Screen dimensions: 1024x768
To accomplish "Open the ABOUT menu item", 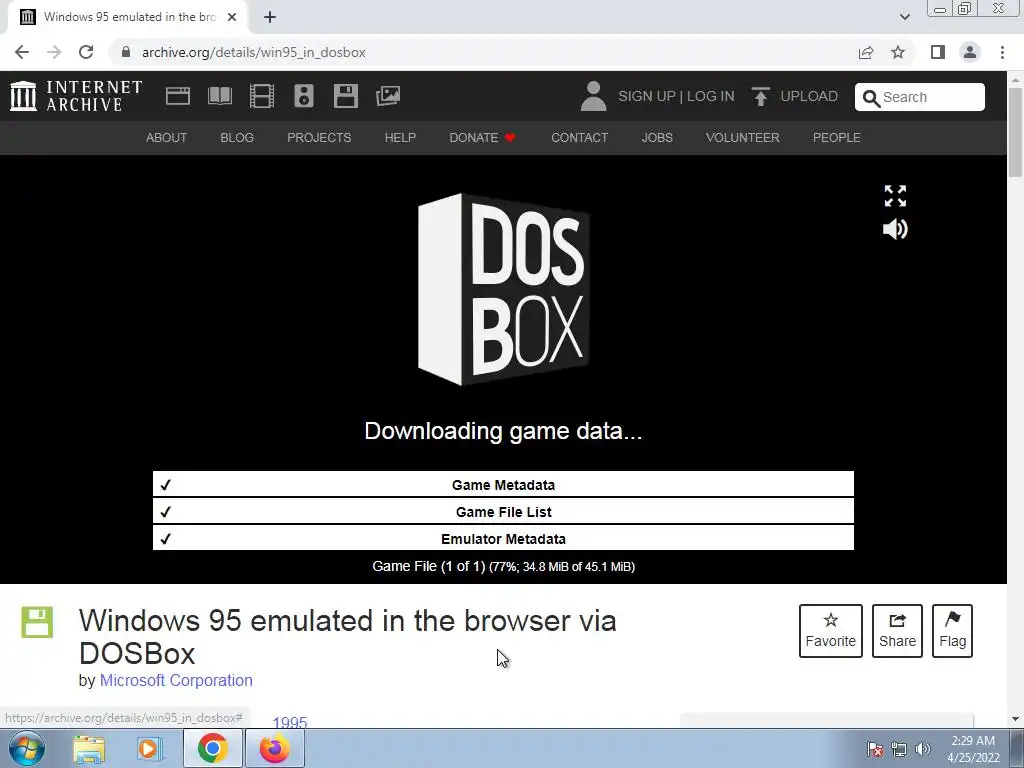I will 167,138.
